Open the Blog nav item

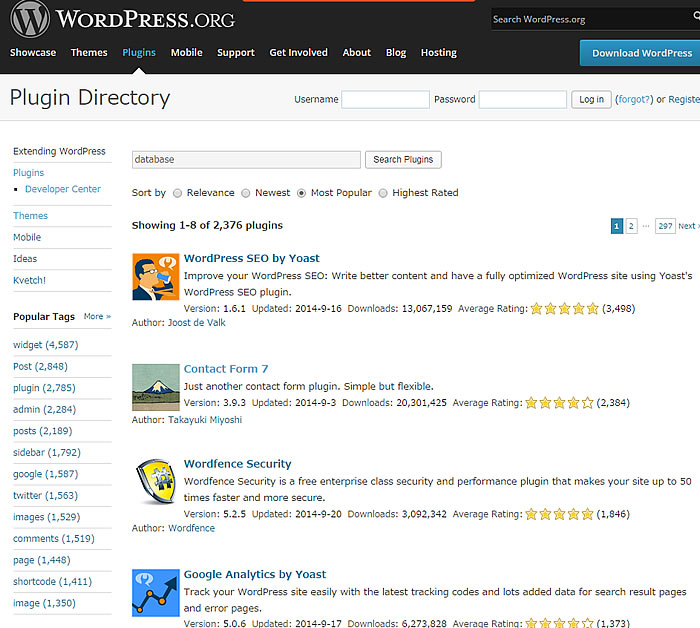pos(396,53)
